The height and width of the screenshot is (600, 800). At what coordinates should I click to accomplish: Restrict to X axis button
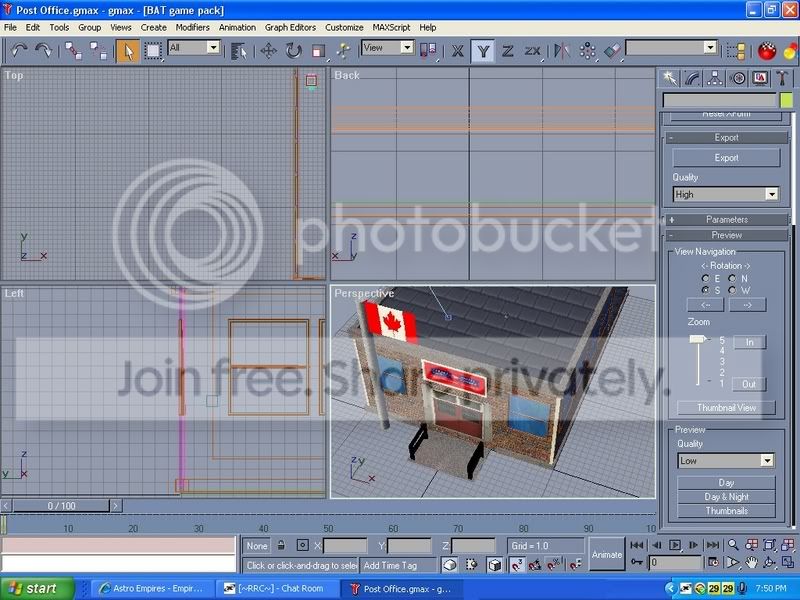click(458, 51)
